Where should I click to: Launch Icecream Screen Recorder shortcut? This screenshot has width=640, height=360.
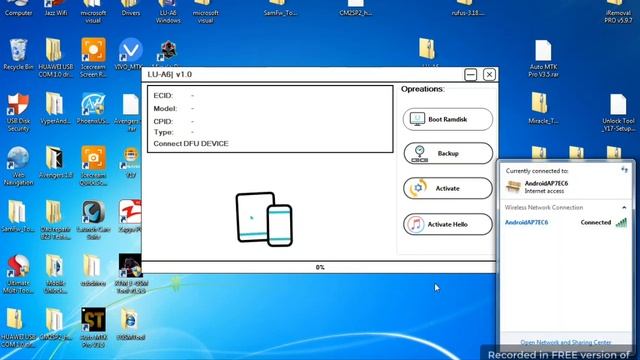coord(93,58)
